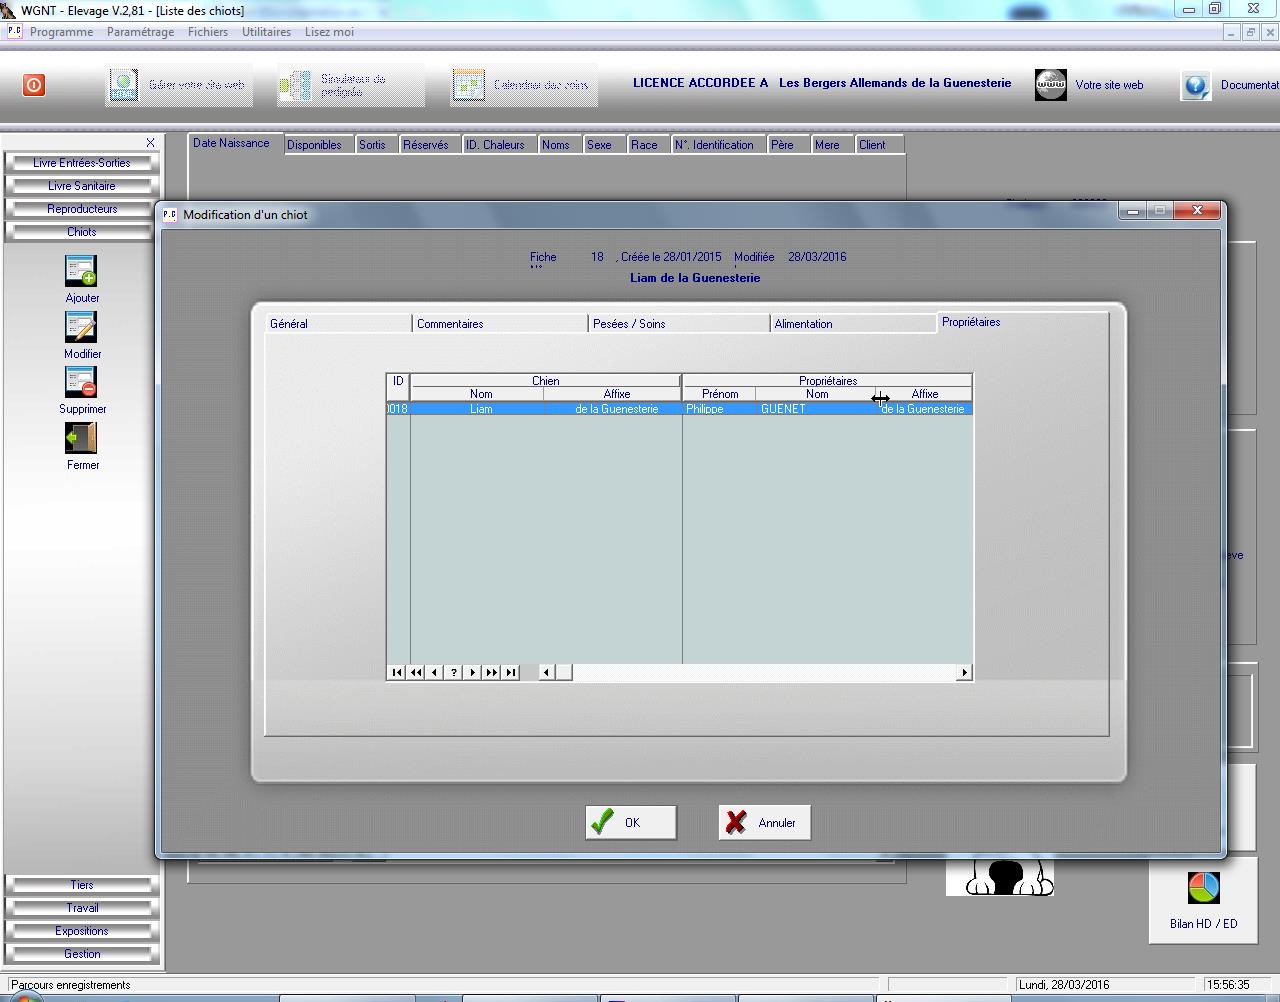The width and height of the screenshot is (1280, 1002).
Task: Open the Documentation help icon
Action: tap(1196, 85)
